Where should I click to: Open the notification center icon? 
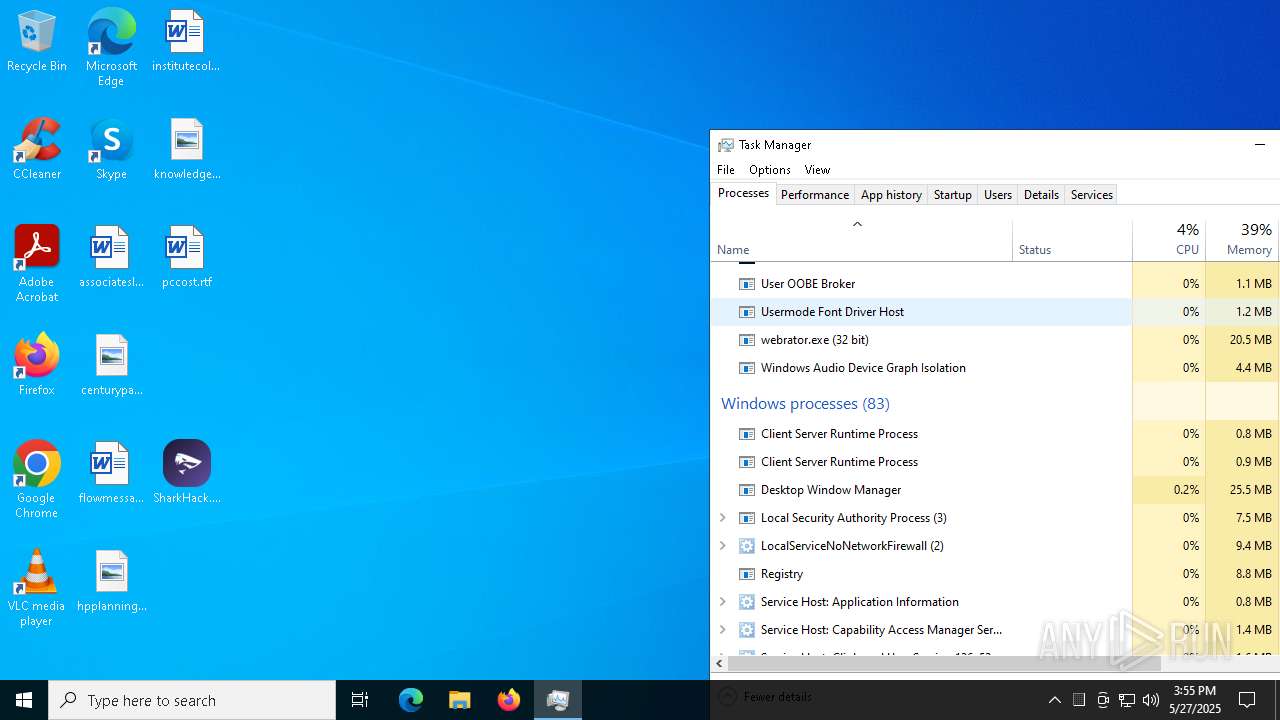pos(1248,700)
